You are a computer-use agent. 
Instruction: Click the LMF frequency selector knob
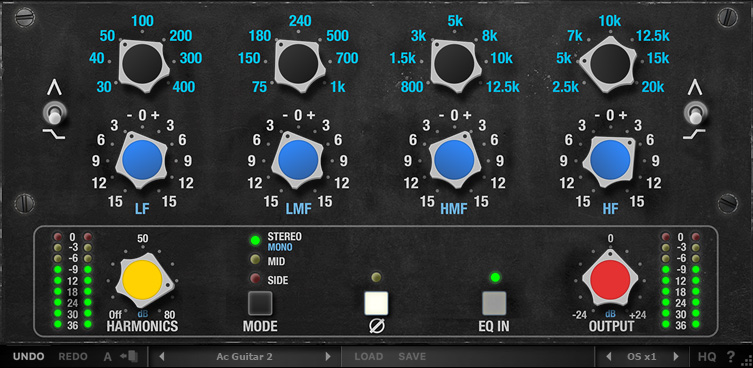pyautogui.click(x=299, y=63)
